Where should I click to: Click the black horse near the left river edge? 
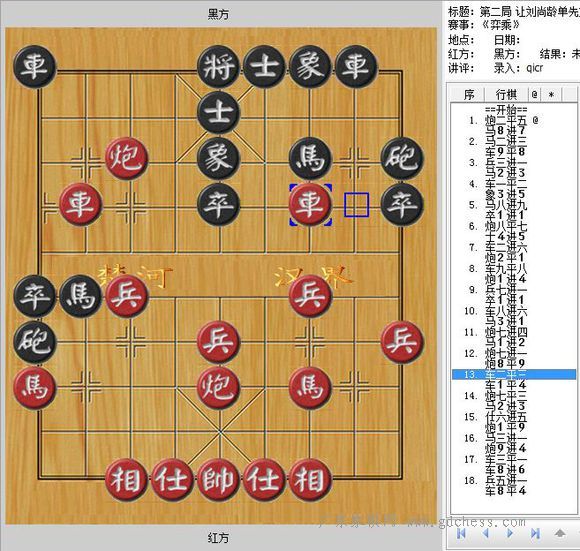[x=80, y=296]
